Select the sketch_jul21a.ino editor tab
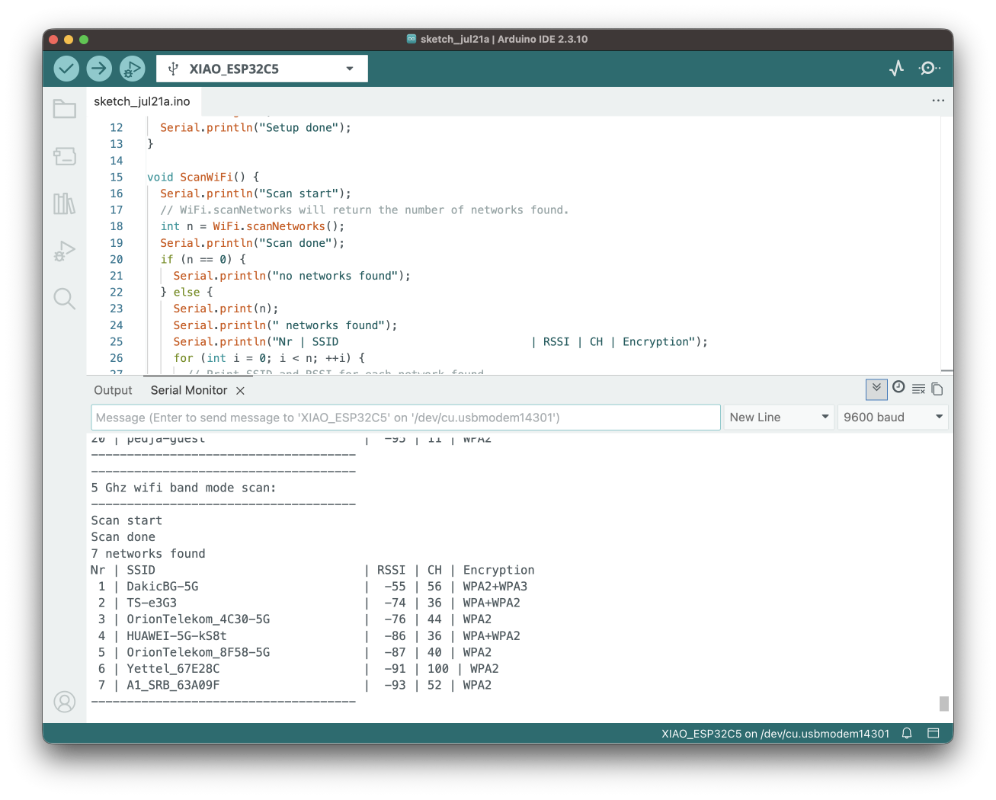 pyautogui.click(x=142, y=102)
